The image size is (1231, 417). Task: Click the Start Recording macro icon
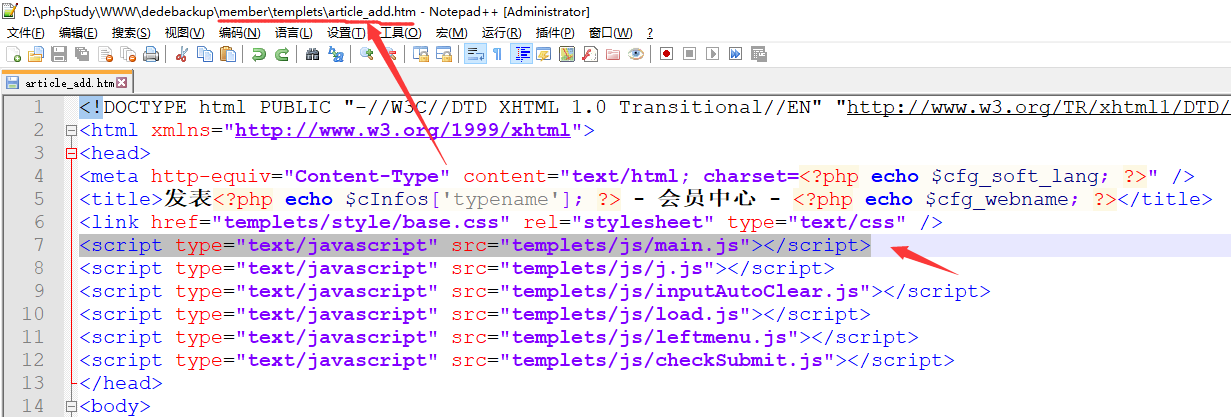click(x=665, y=54)
